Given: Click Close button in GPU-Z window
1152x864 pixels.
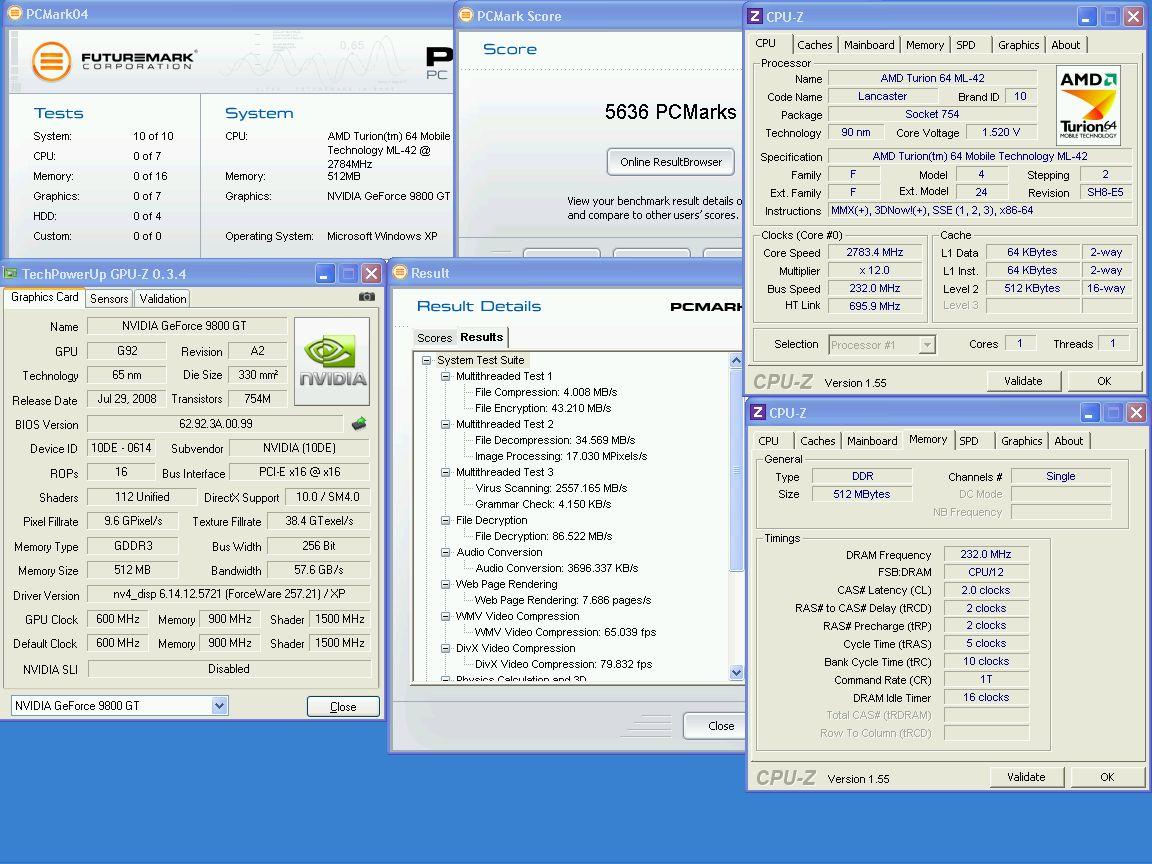Looking at the screenshot, I should 343,707.
